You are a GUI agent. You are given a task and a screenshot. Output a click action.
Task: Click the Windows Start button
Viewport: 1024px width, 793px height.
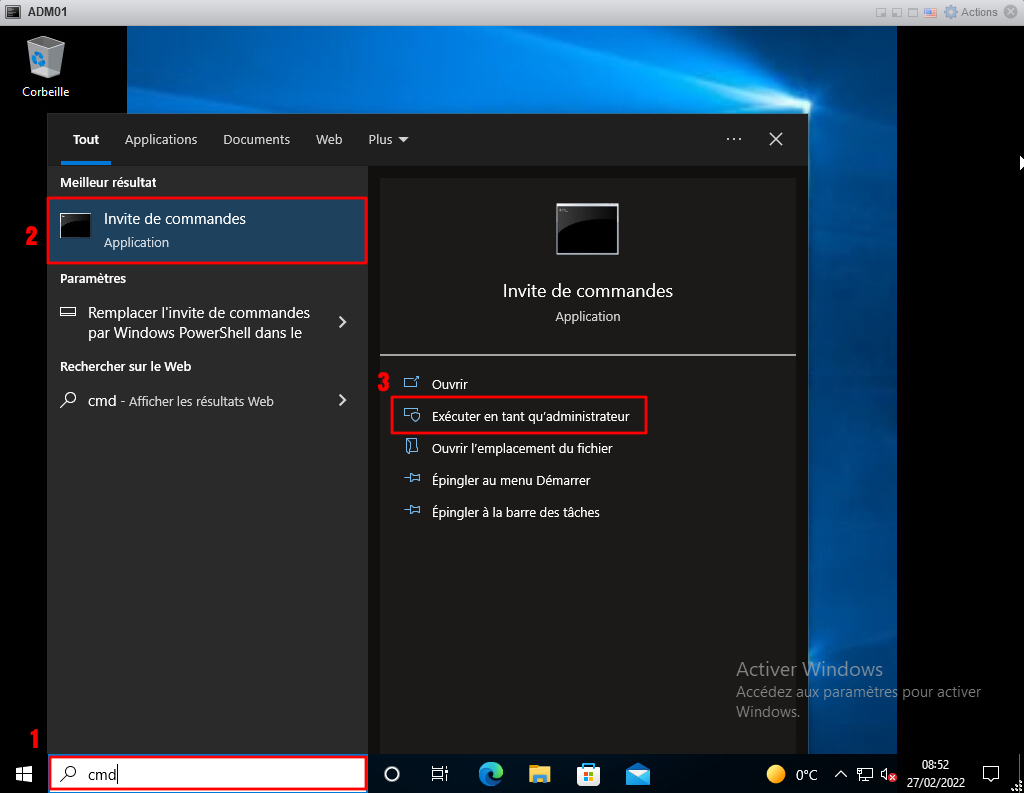pyautogui.click(x=23, y=773)
